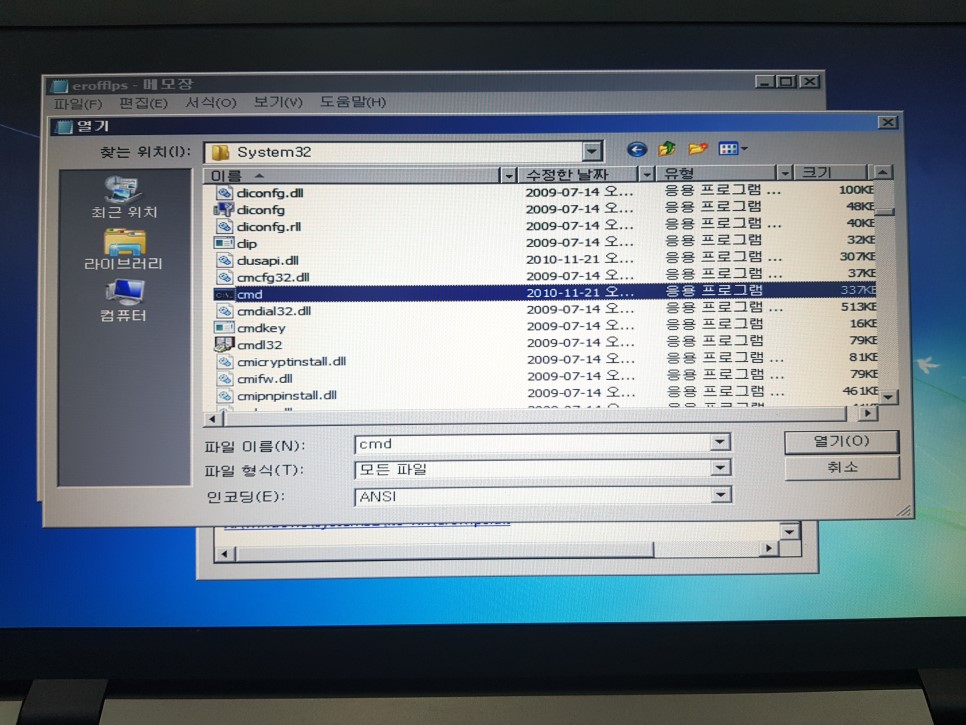Open the 도움말(H) menu in Notepad
The image size is (966, 725).
(352, 102)
